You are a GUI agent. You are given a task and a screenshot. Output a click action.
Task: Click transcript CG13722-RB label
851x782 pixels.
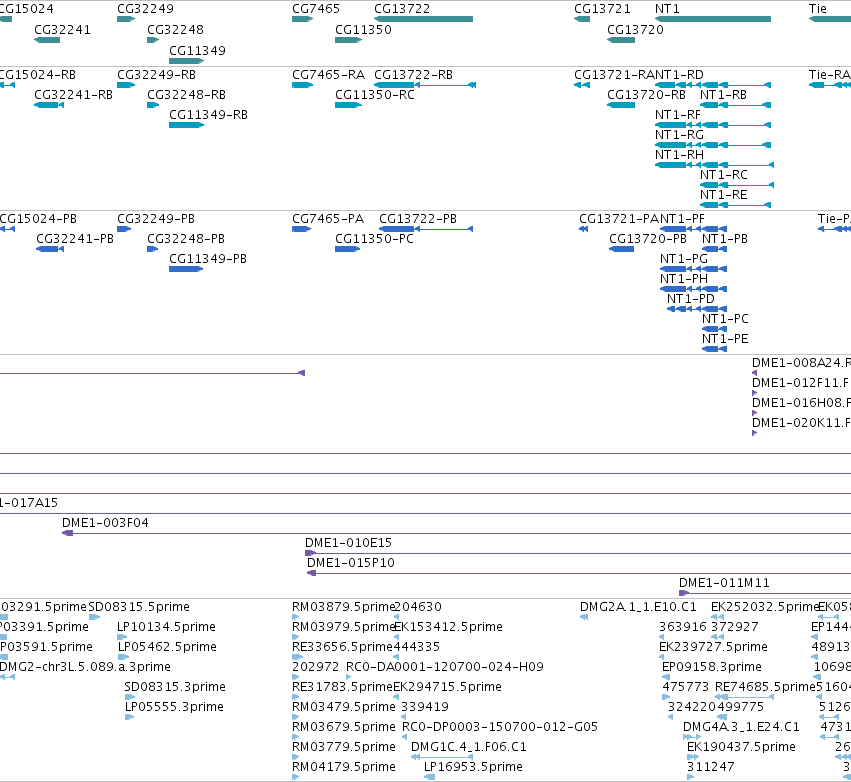[x=414, y=74]
